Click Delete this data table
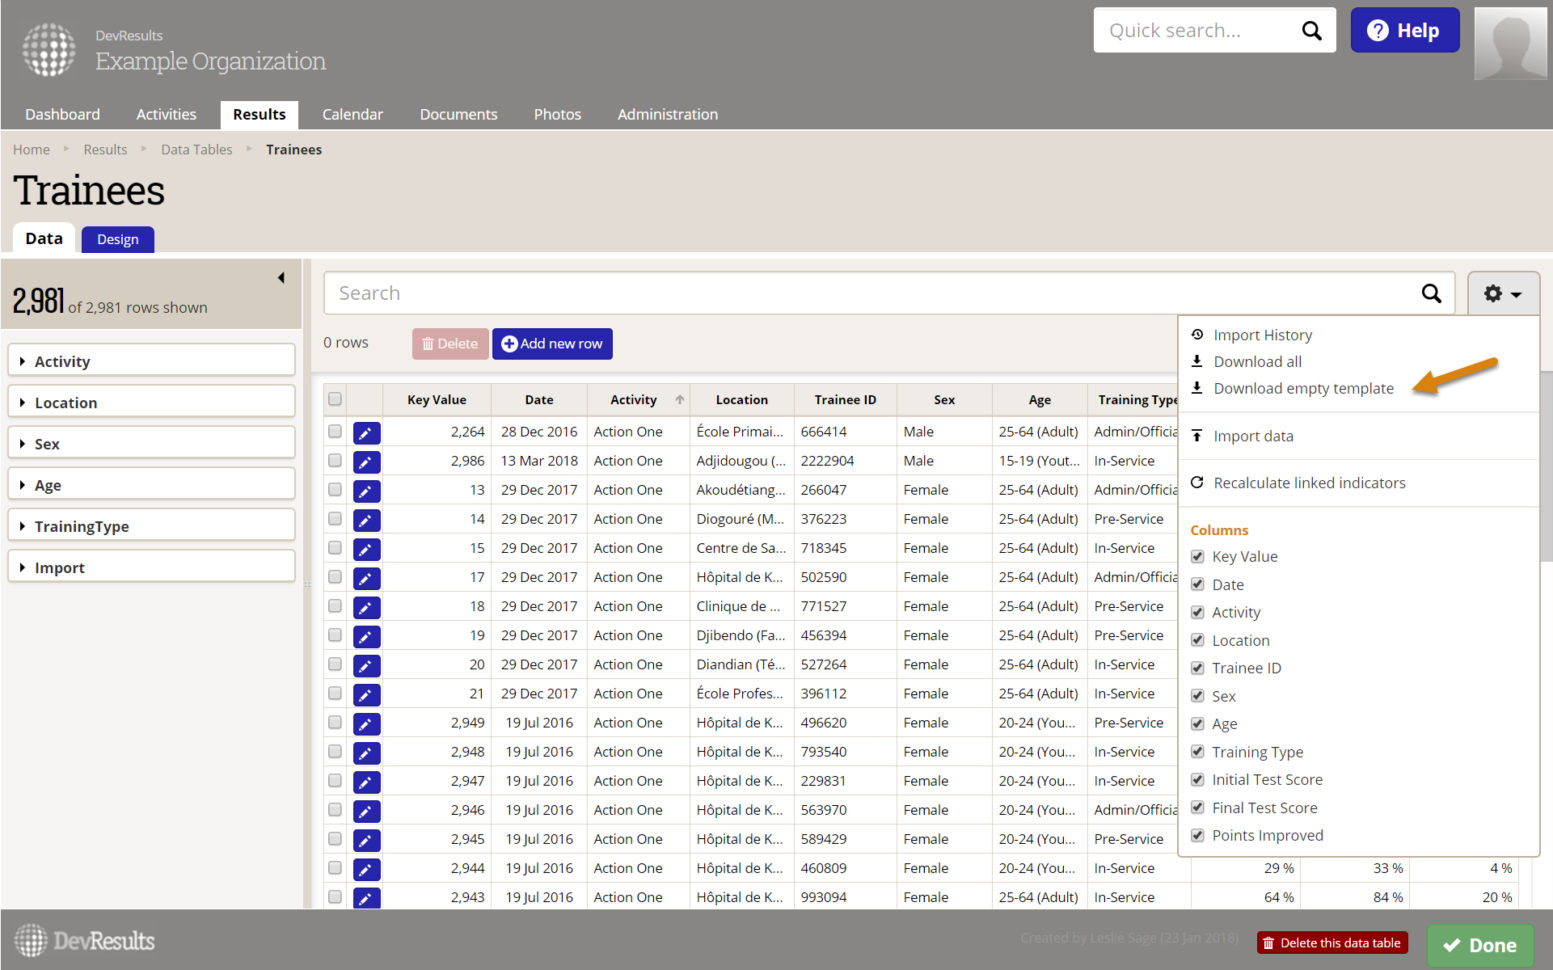1553x970 pixels. click(x=1332, y=943)
